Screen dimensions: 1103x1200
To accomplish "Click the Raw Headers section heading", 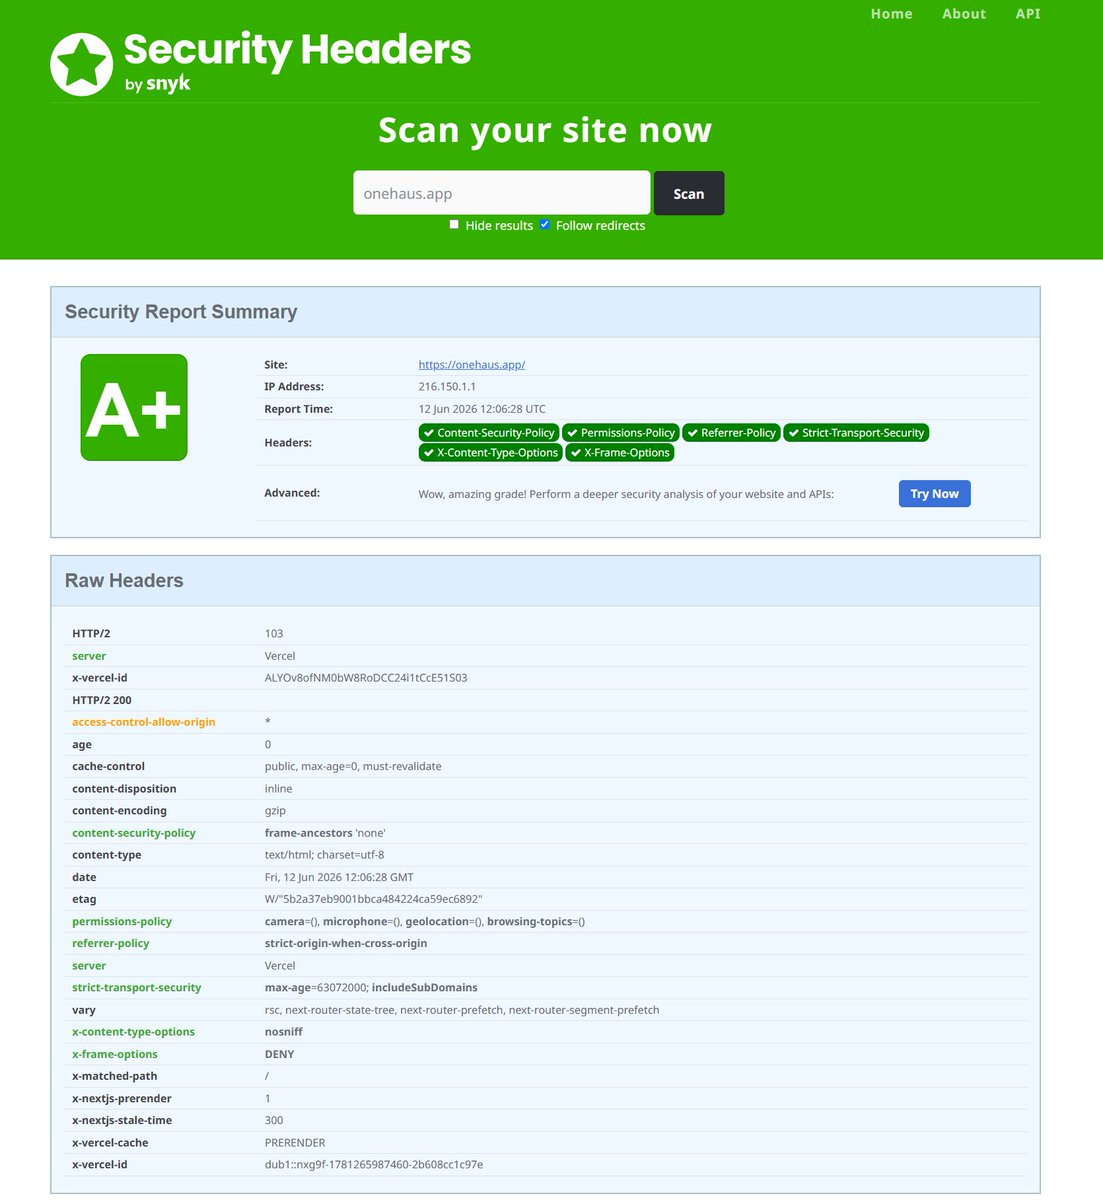I will pos(124,581).
